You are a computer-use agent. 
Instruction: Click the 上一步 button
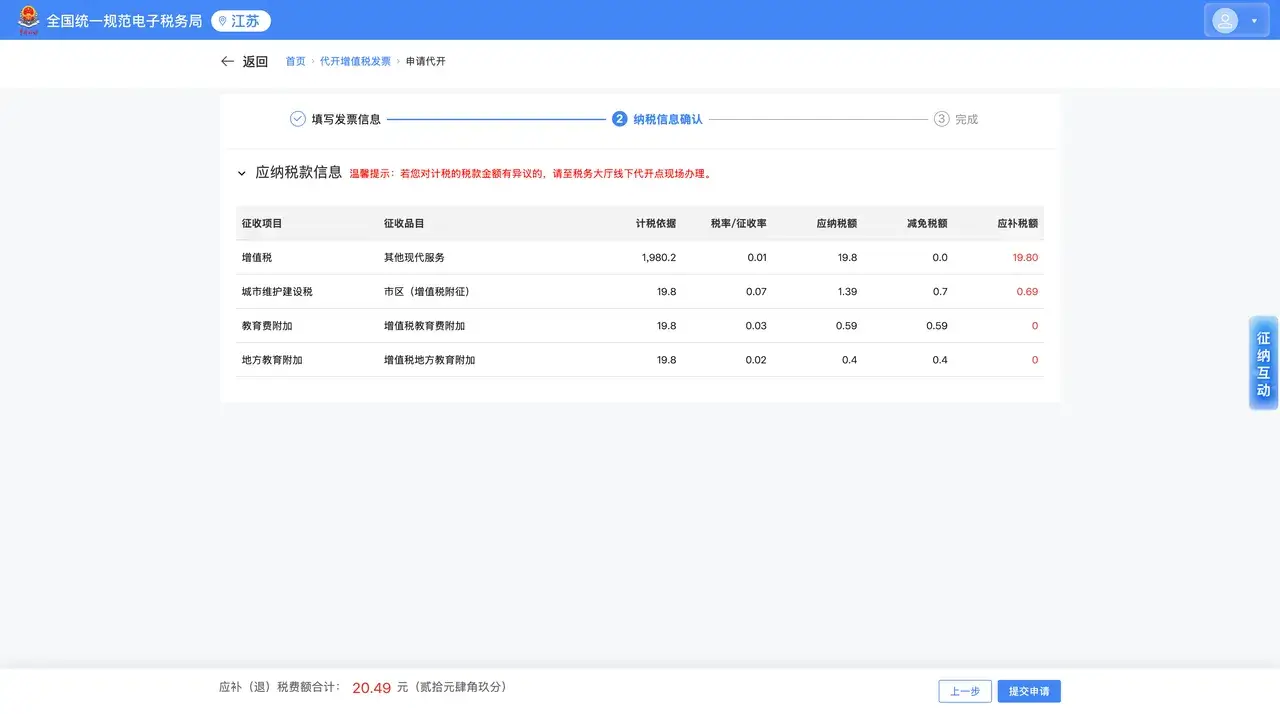tap(965, 691)
